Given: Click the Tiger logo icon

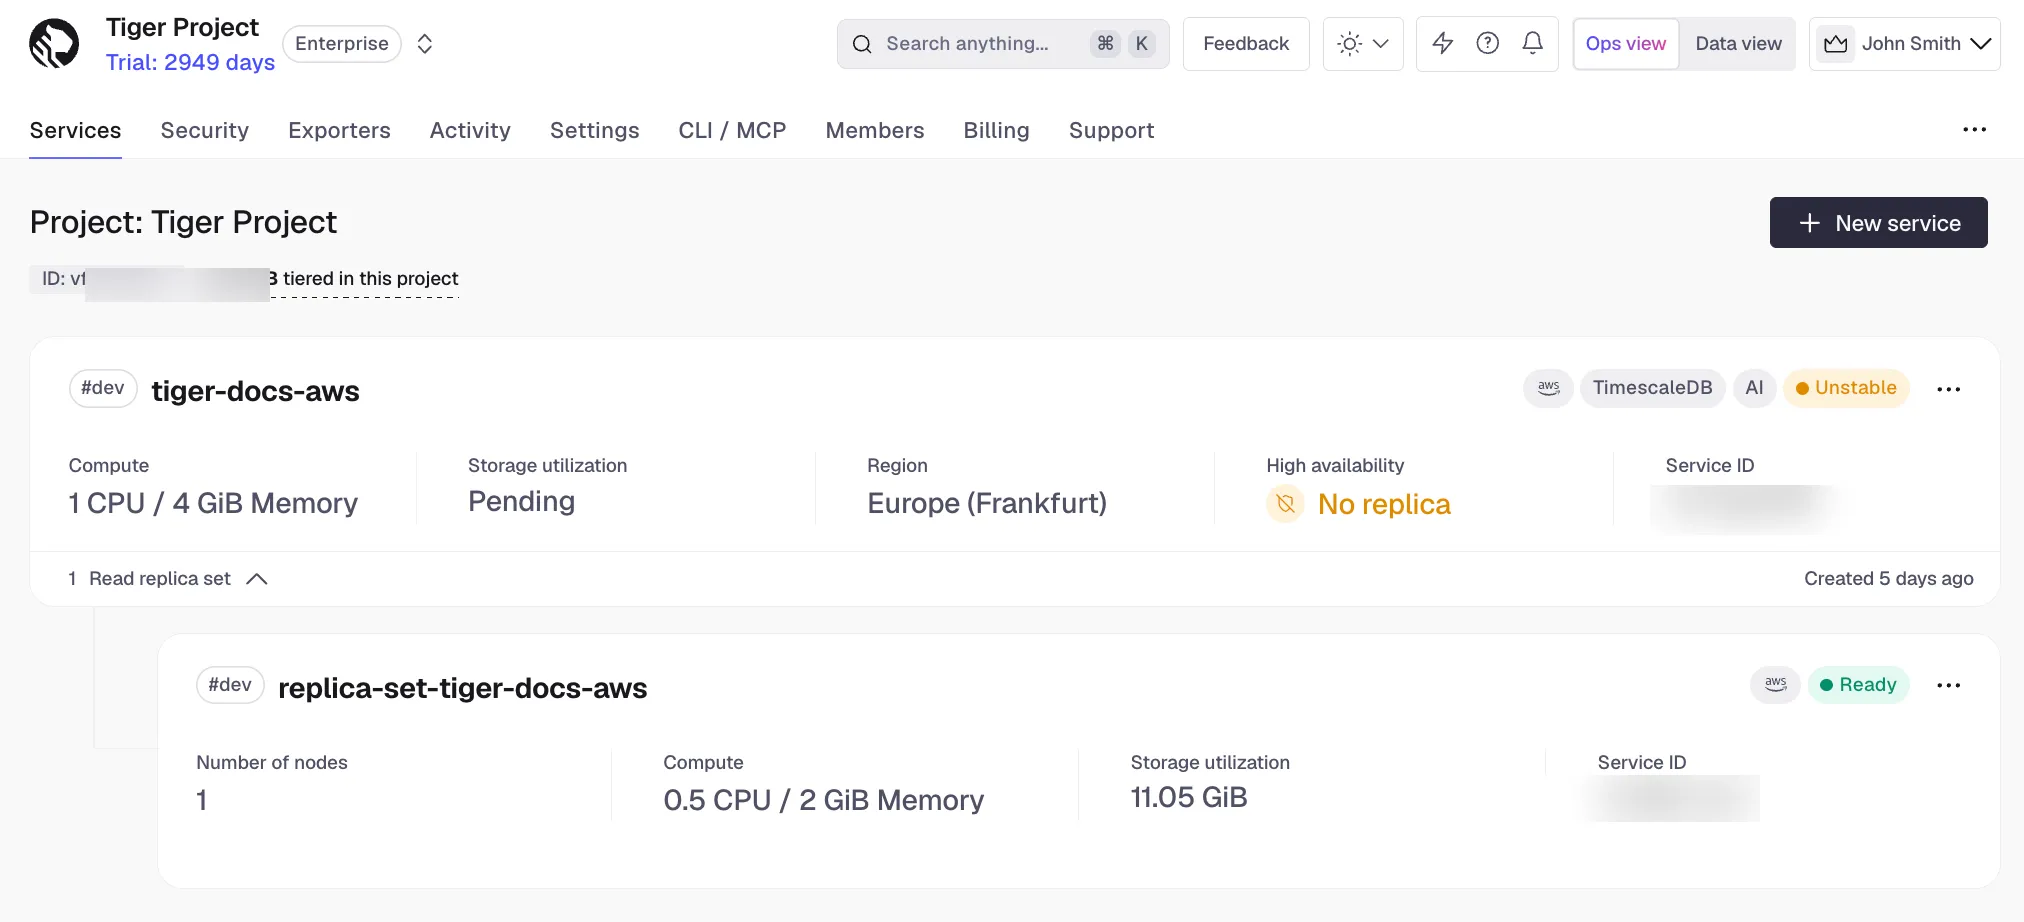Looking at the screenshot, I should point(54,44).
